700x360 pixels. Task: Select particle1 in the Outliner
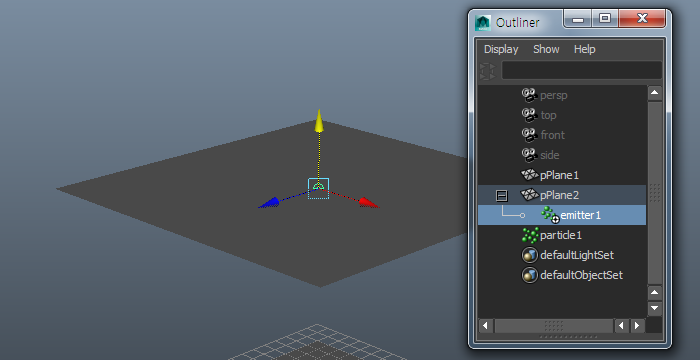tap(561, 235)
